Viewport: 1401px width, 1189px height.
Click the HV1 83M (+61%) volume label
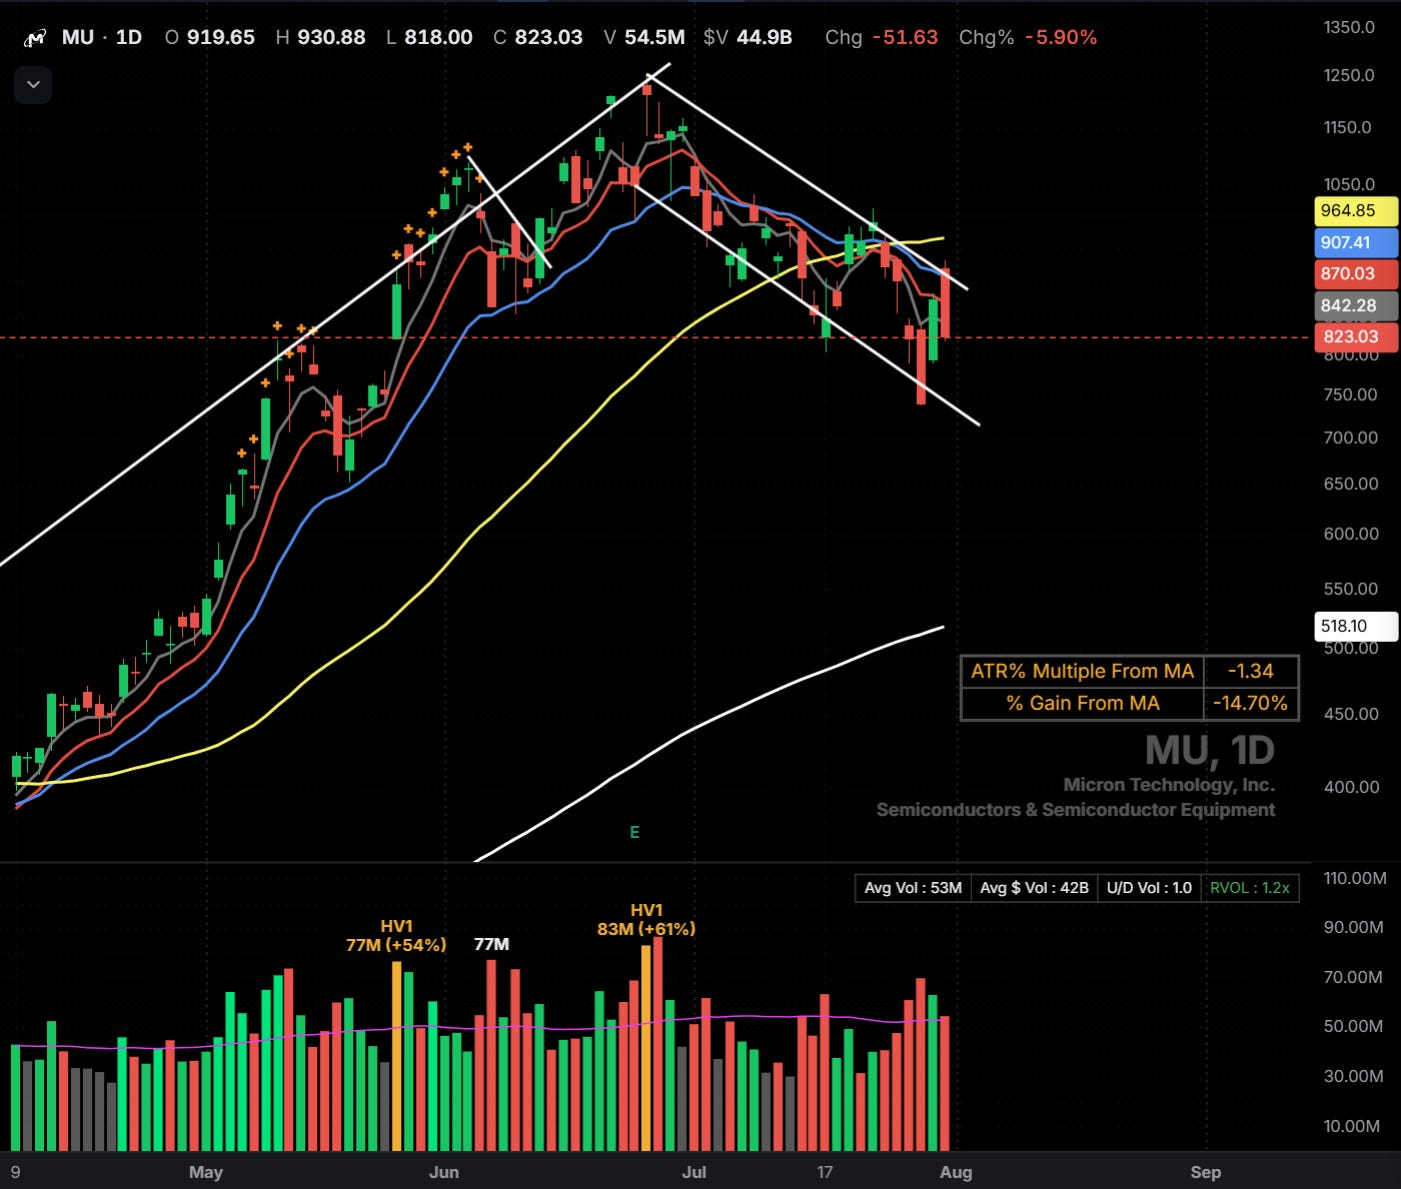(x=646, y=920)
